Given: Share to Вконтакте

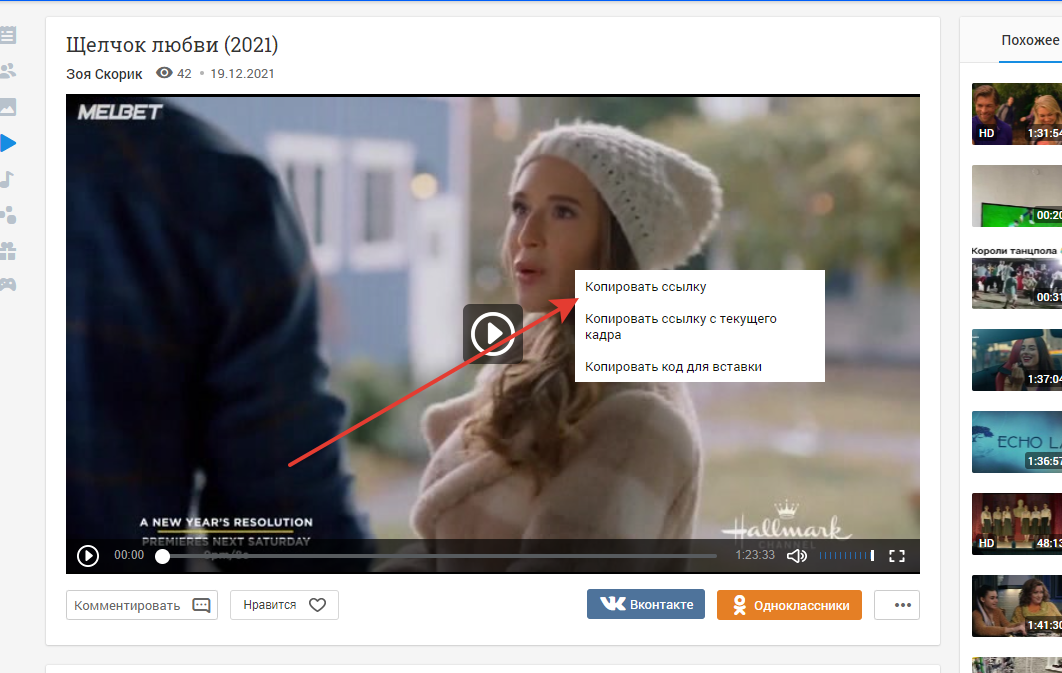Looking at the screenshot, I should click(x=645, y=604).
